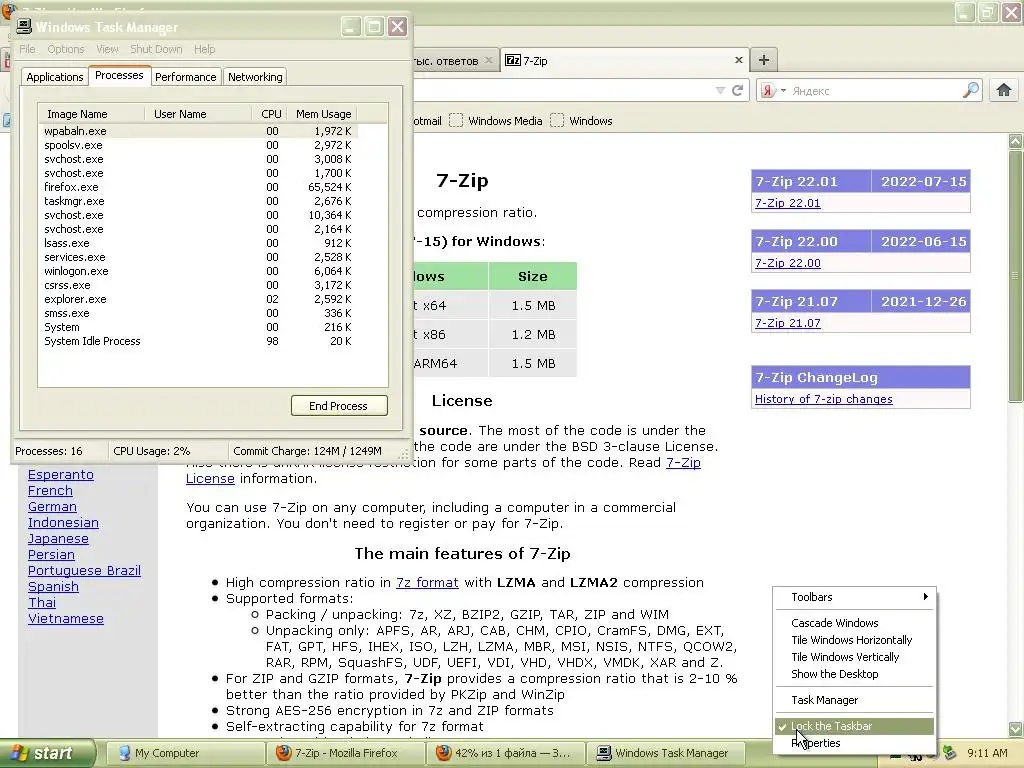This screenshot has height=768, width=1024.
Task: Open the Portuguese Brazil language link
Action: point(84,571)
